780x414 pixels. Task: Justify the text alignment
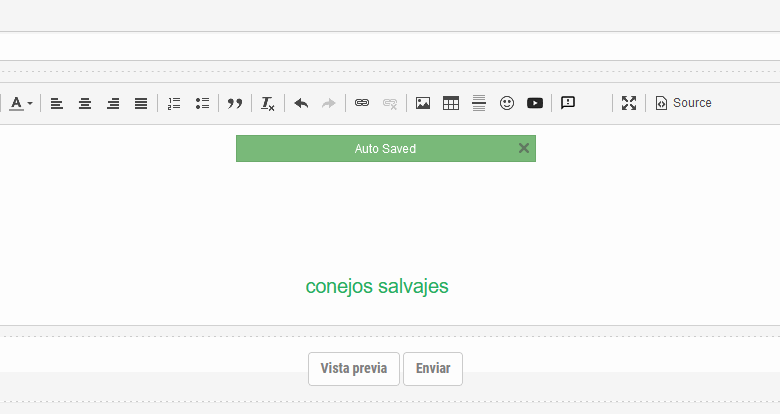pyautogui.click(x=141, y=103)
